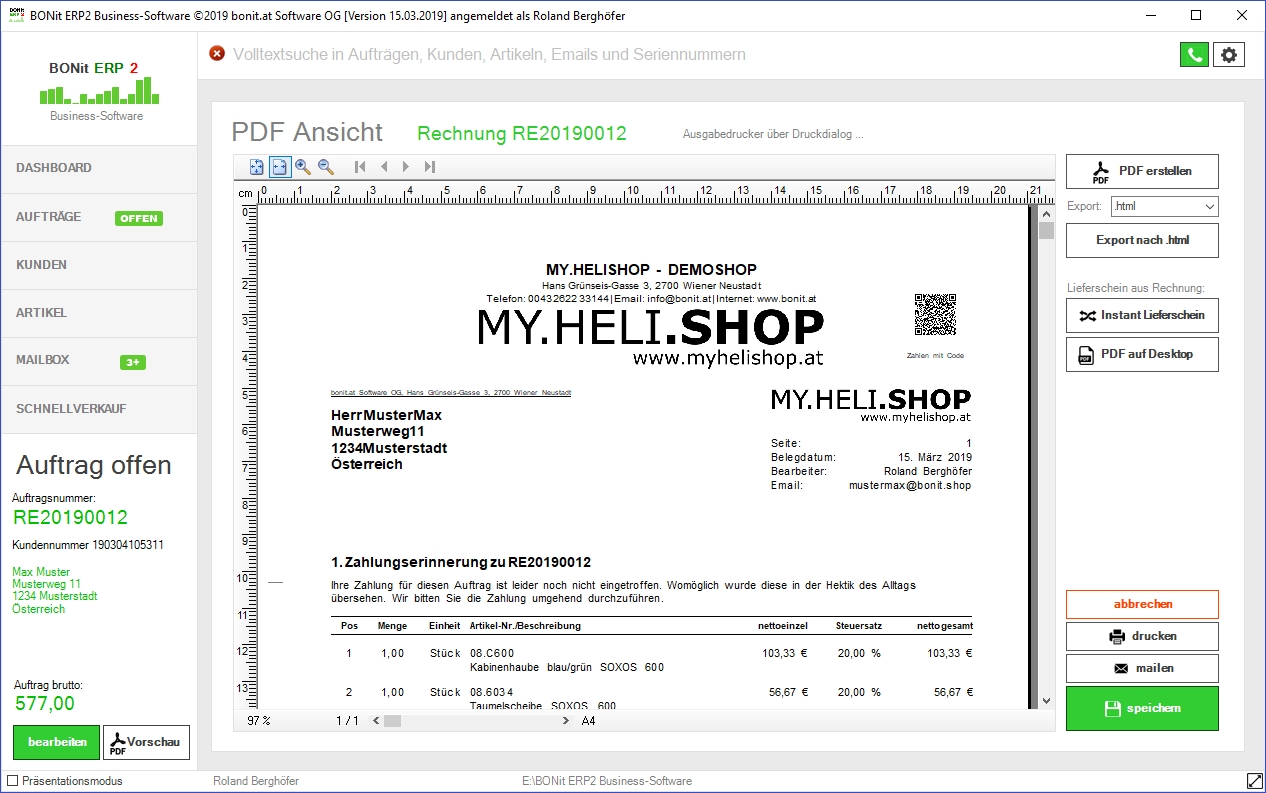Click the fullscreen arrow icon in status bar

click(1255, 780)
